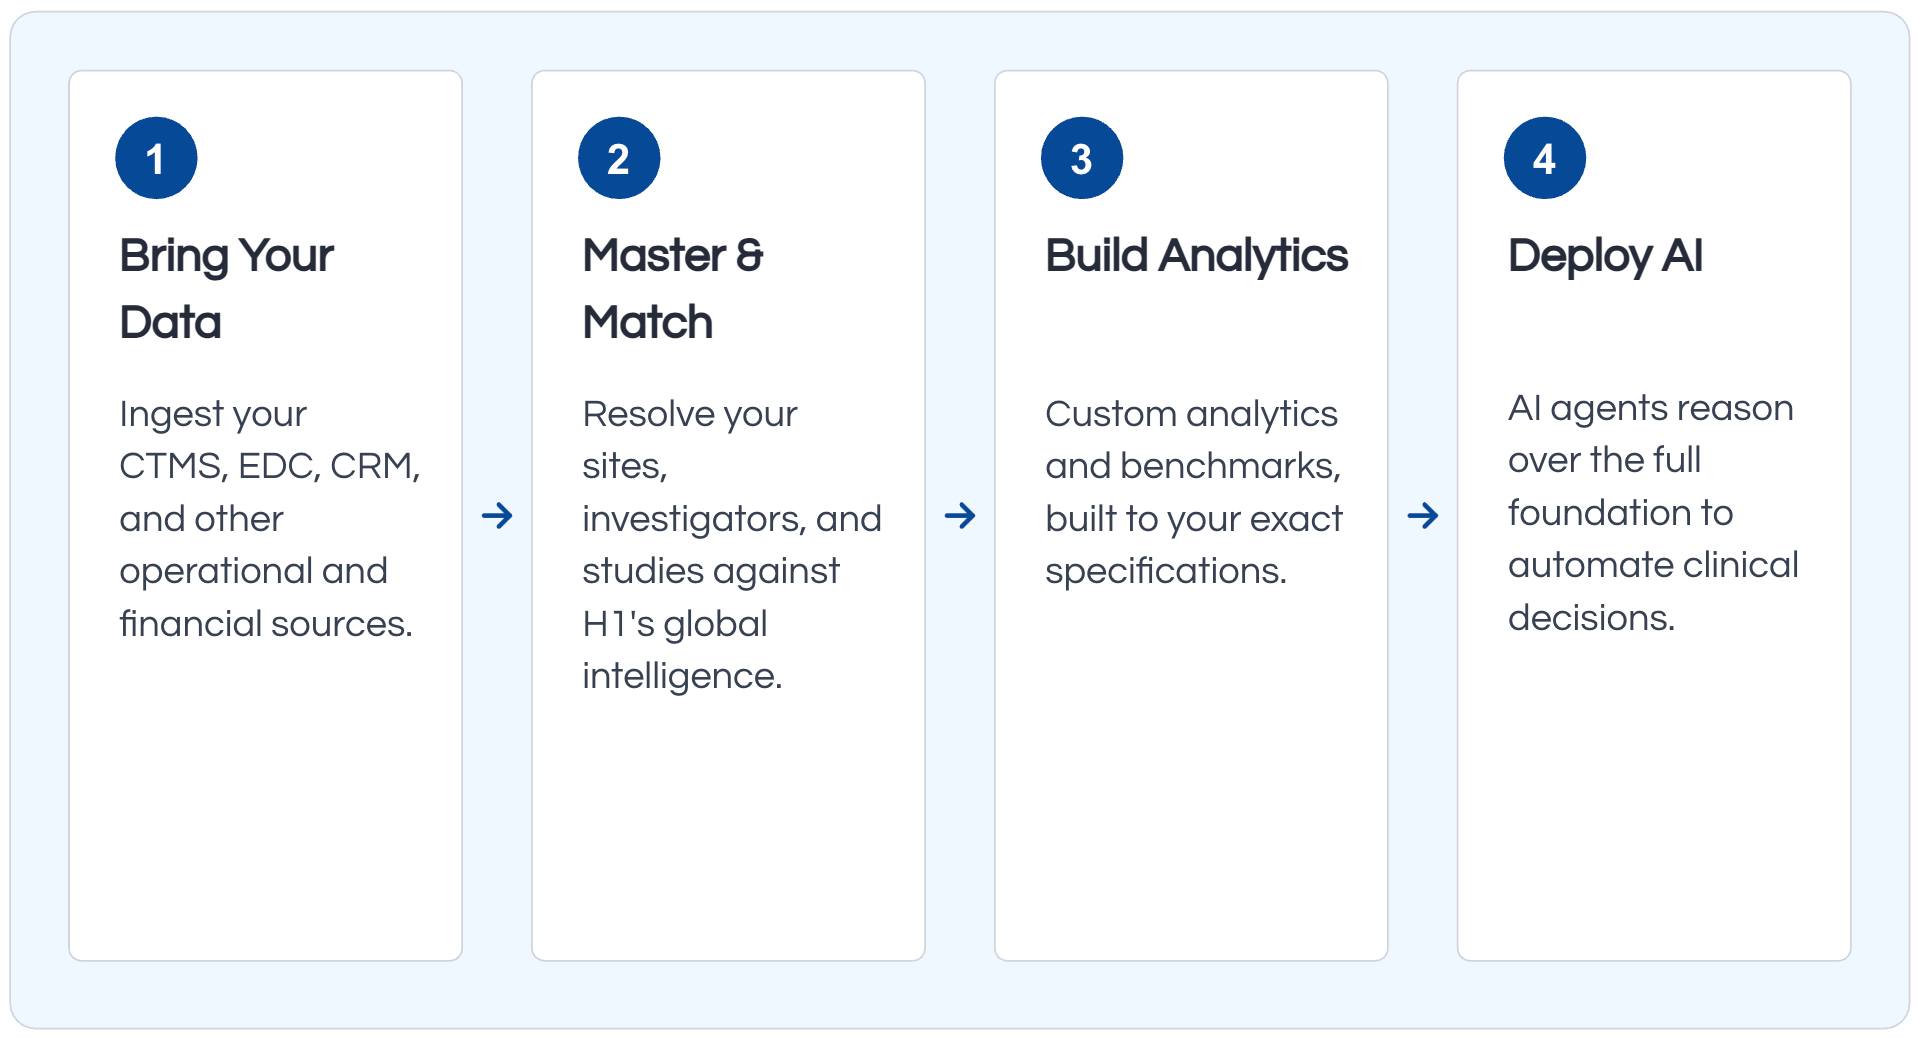Click empty area of Master & Match card
Image resolution: width=1918 pixels, height=1038 pixels.
pos(728,830)
